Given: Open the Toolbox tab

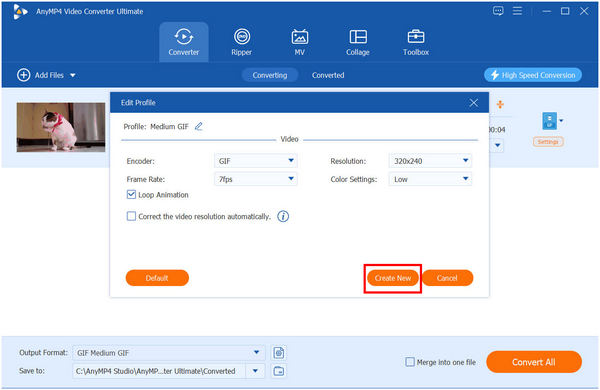Looking at the screenshot, I should 416,42.
